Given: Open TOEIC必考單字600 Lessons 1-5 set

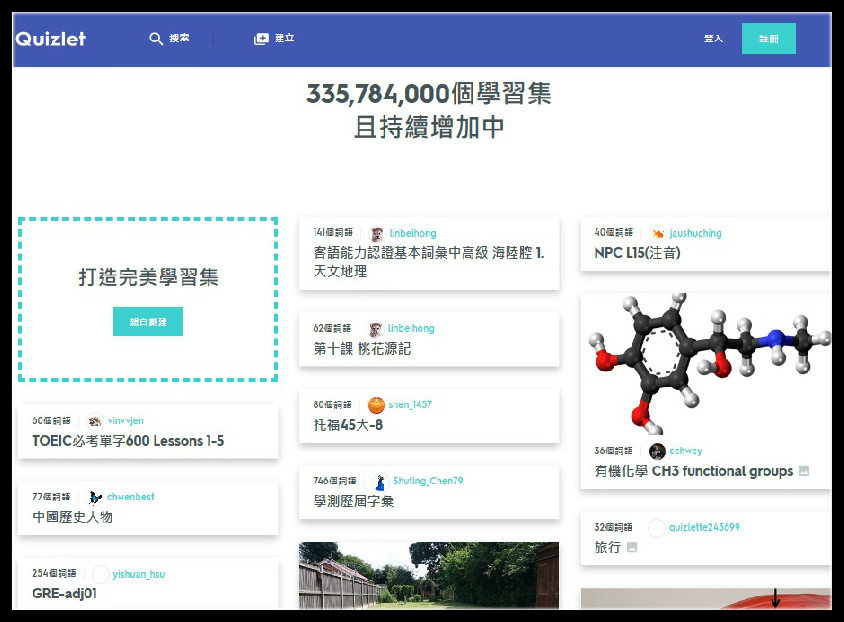Looking at the screenshot, I should tap(128, 441).
